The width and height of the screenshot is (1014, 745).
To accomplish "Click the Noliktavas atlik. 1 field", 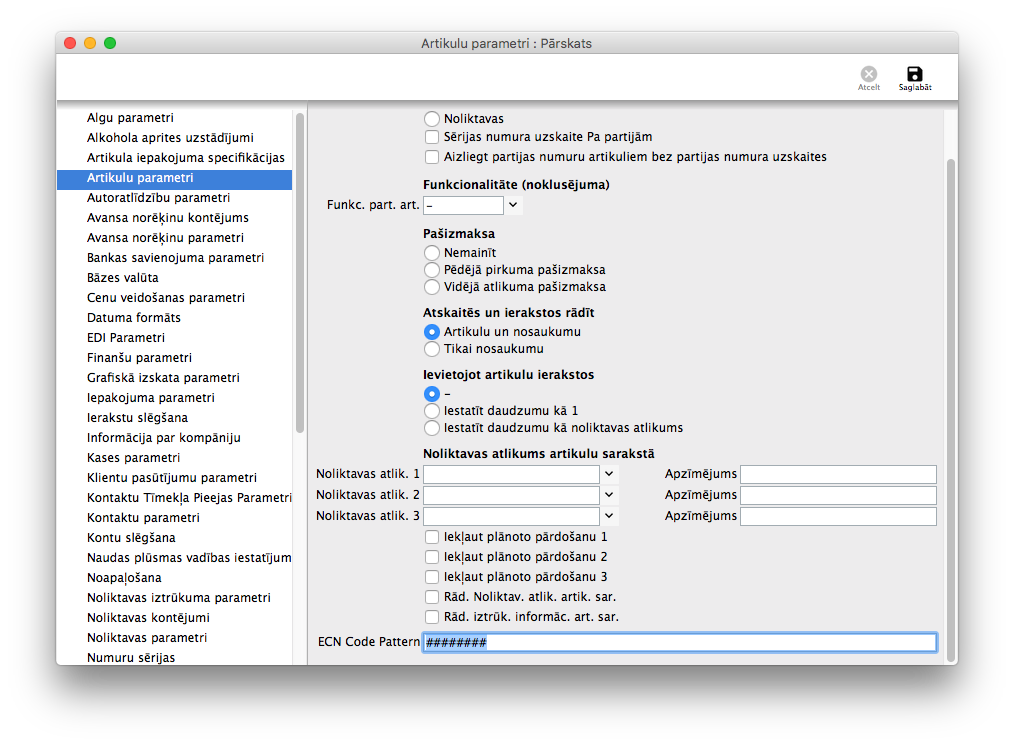I will coord(512,474).
